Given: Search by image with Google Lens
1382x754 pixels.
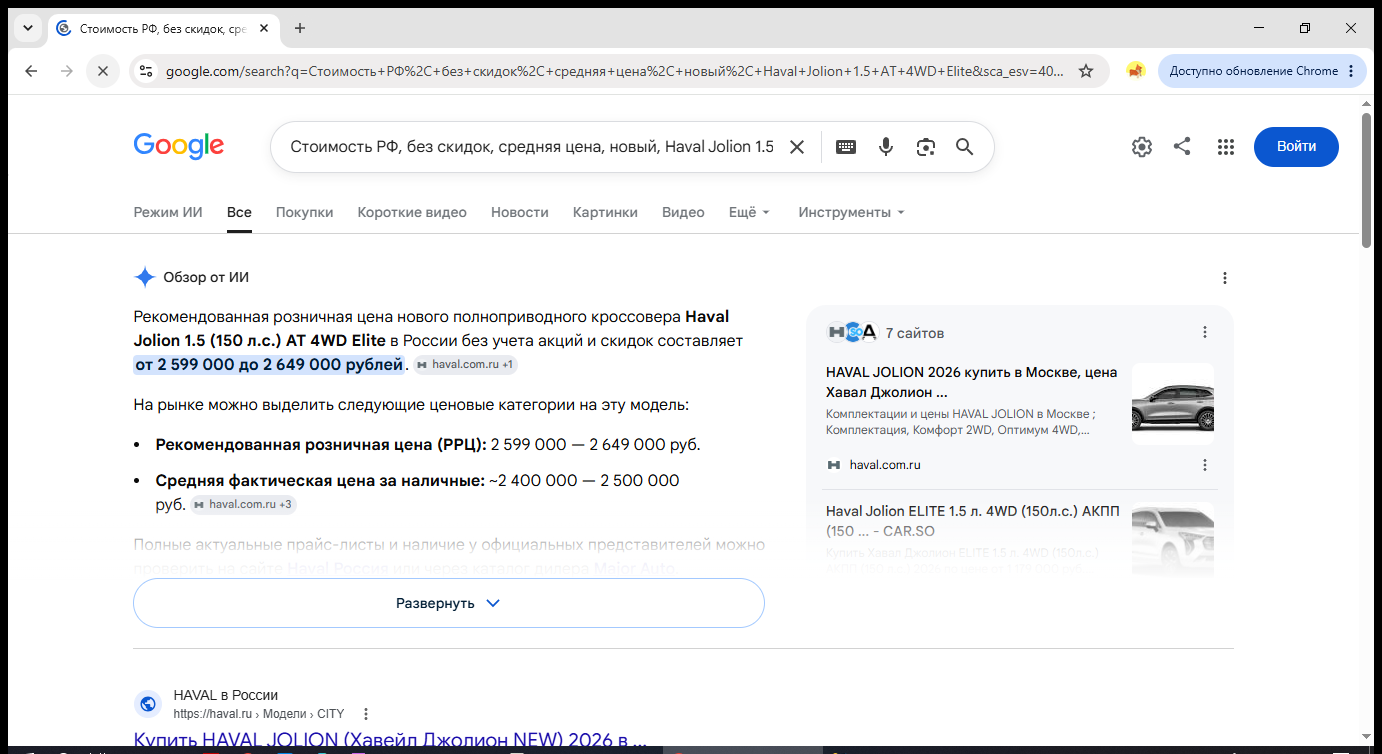Looking at the screenshot, I should 926,147.
